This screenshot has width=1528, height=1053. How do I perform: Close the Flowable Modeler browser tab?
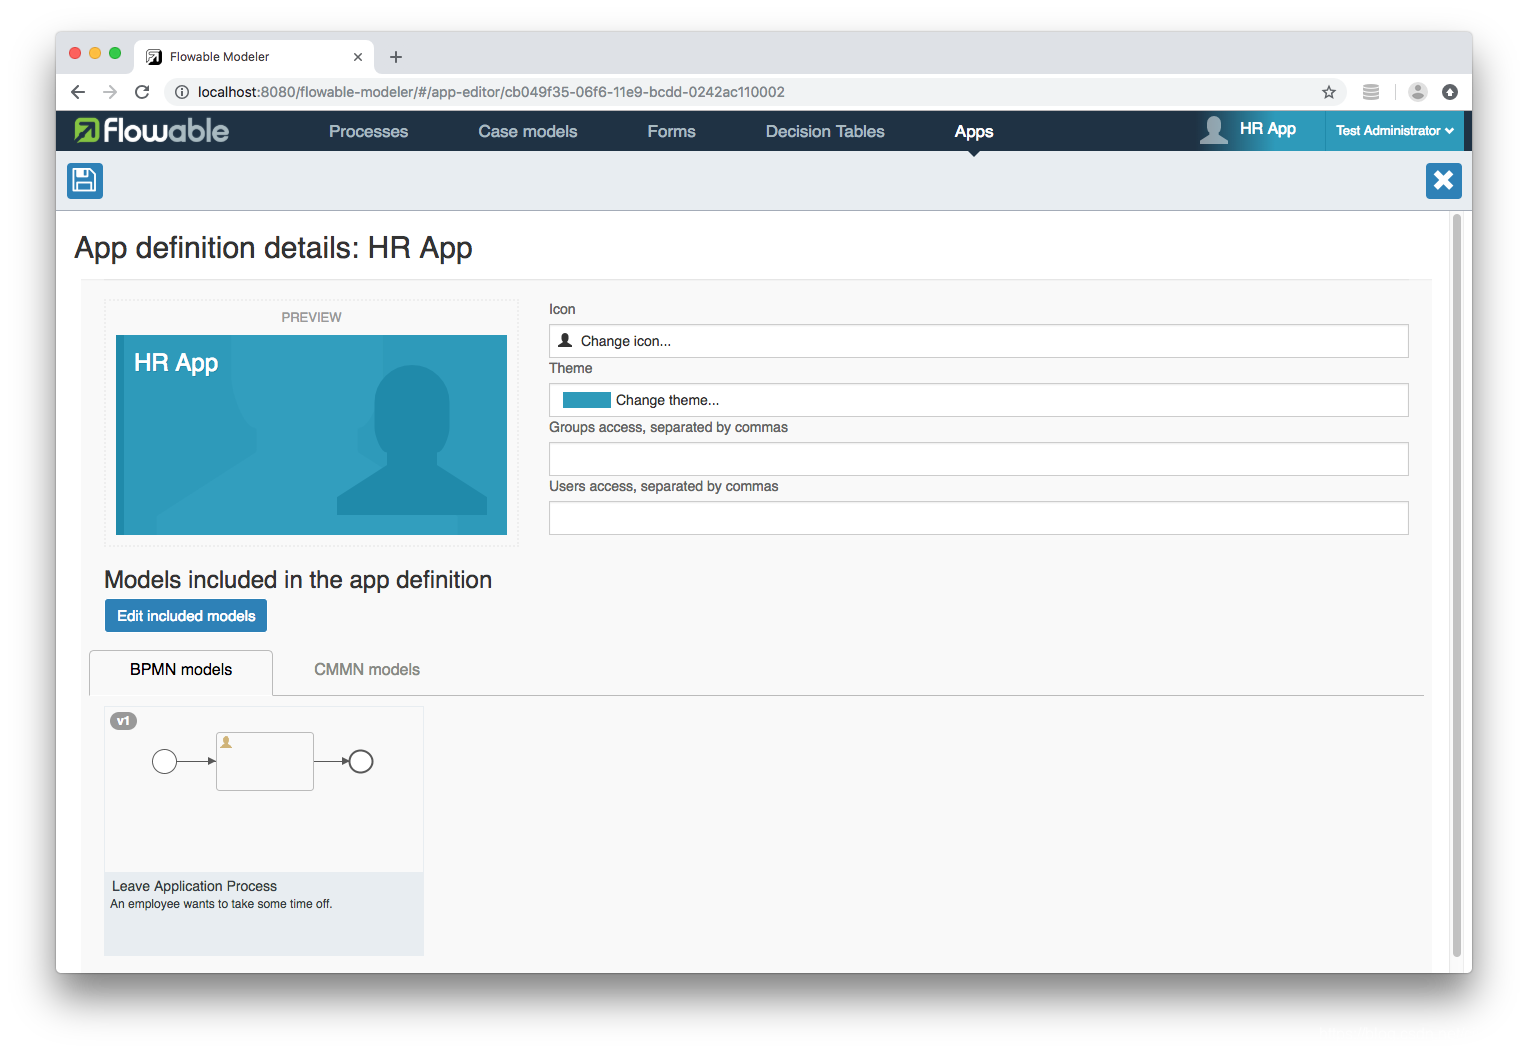[358, 57]
